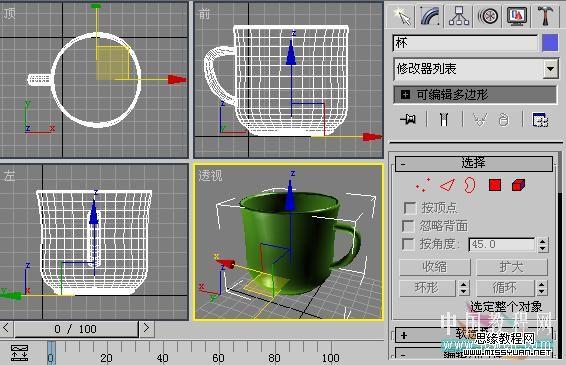Screen dimensions: 566x365
Task: Select Edge sub-object level icon
Action: (447, 185)
